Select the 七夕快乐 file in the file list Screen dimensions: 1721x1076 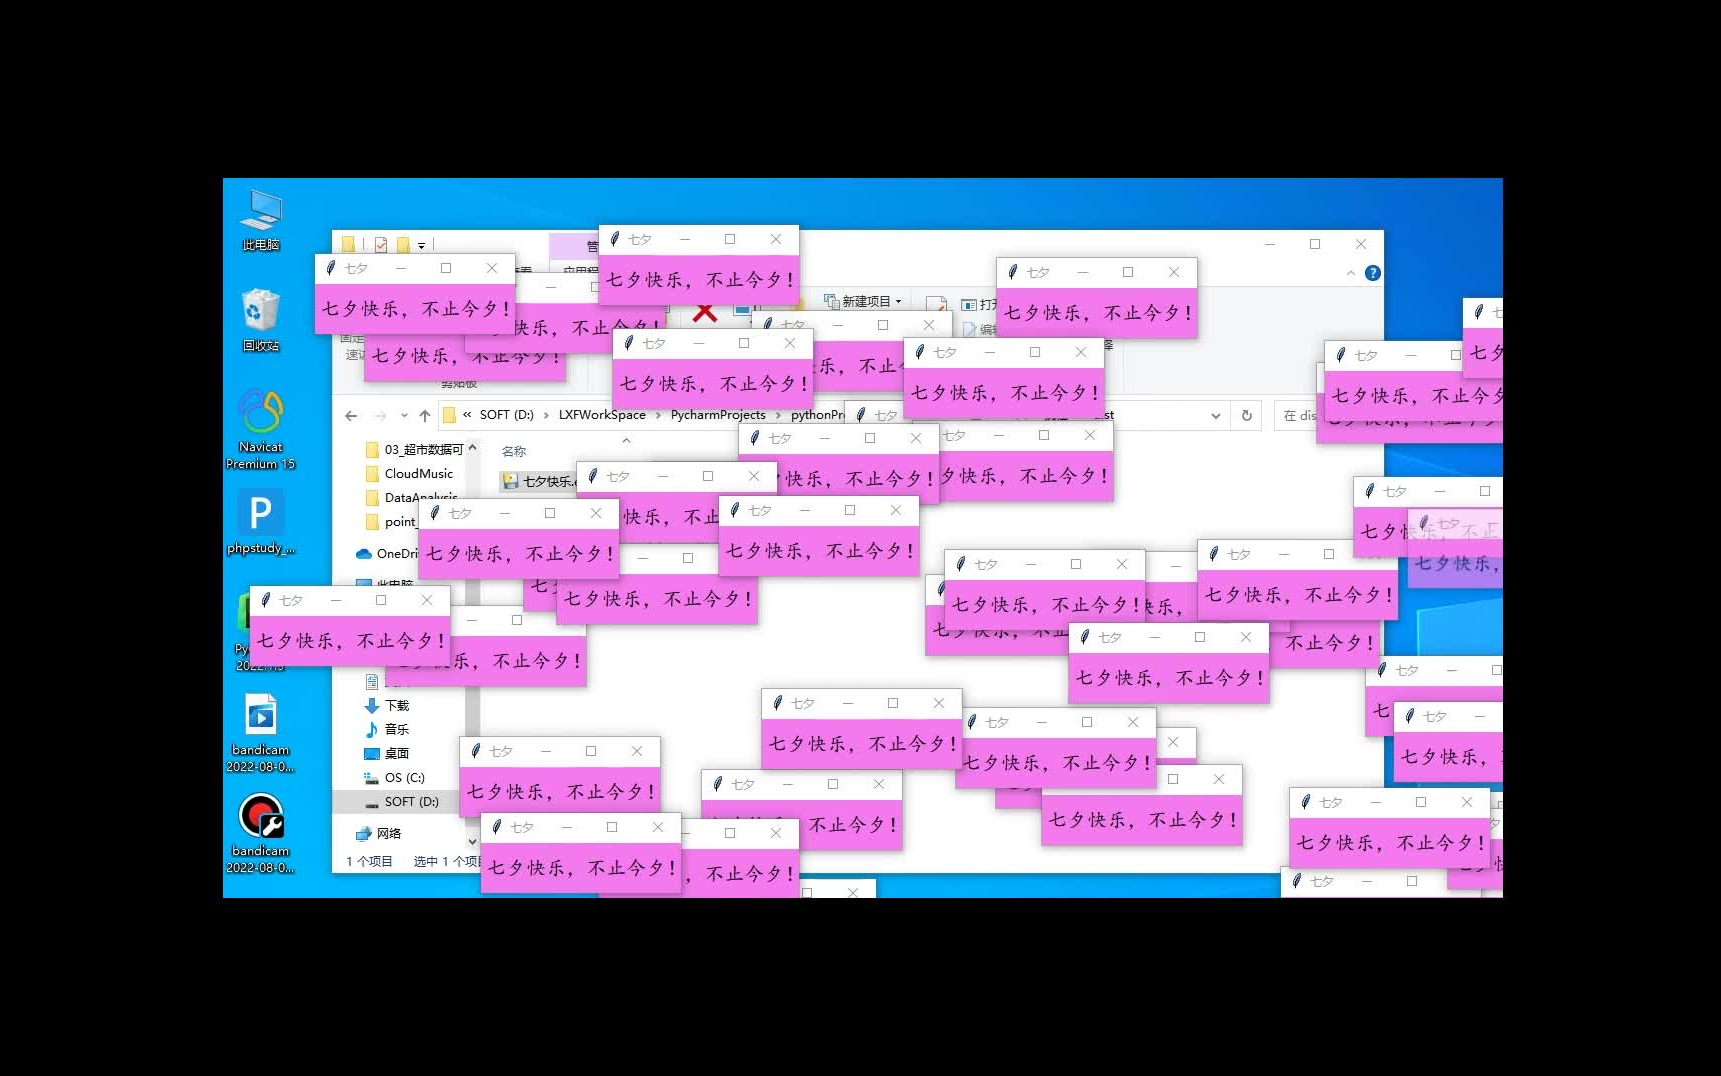[540, 482]
